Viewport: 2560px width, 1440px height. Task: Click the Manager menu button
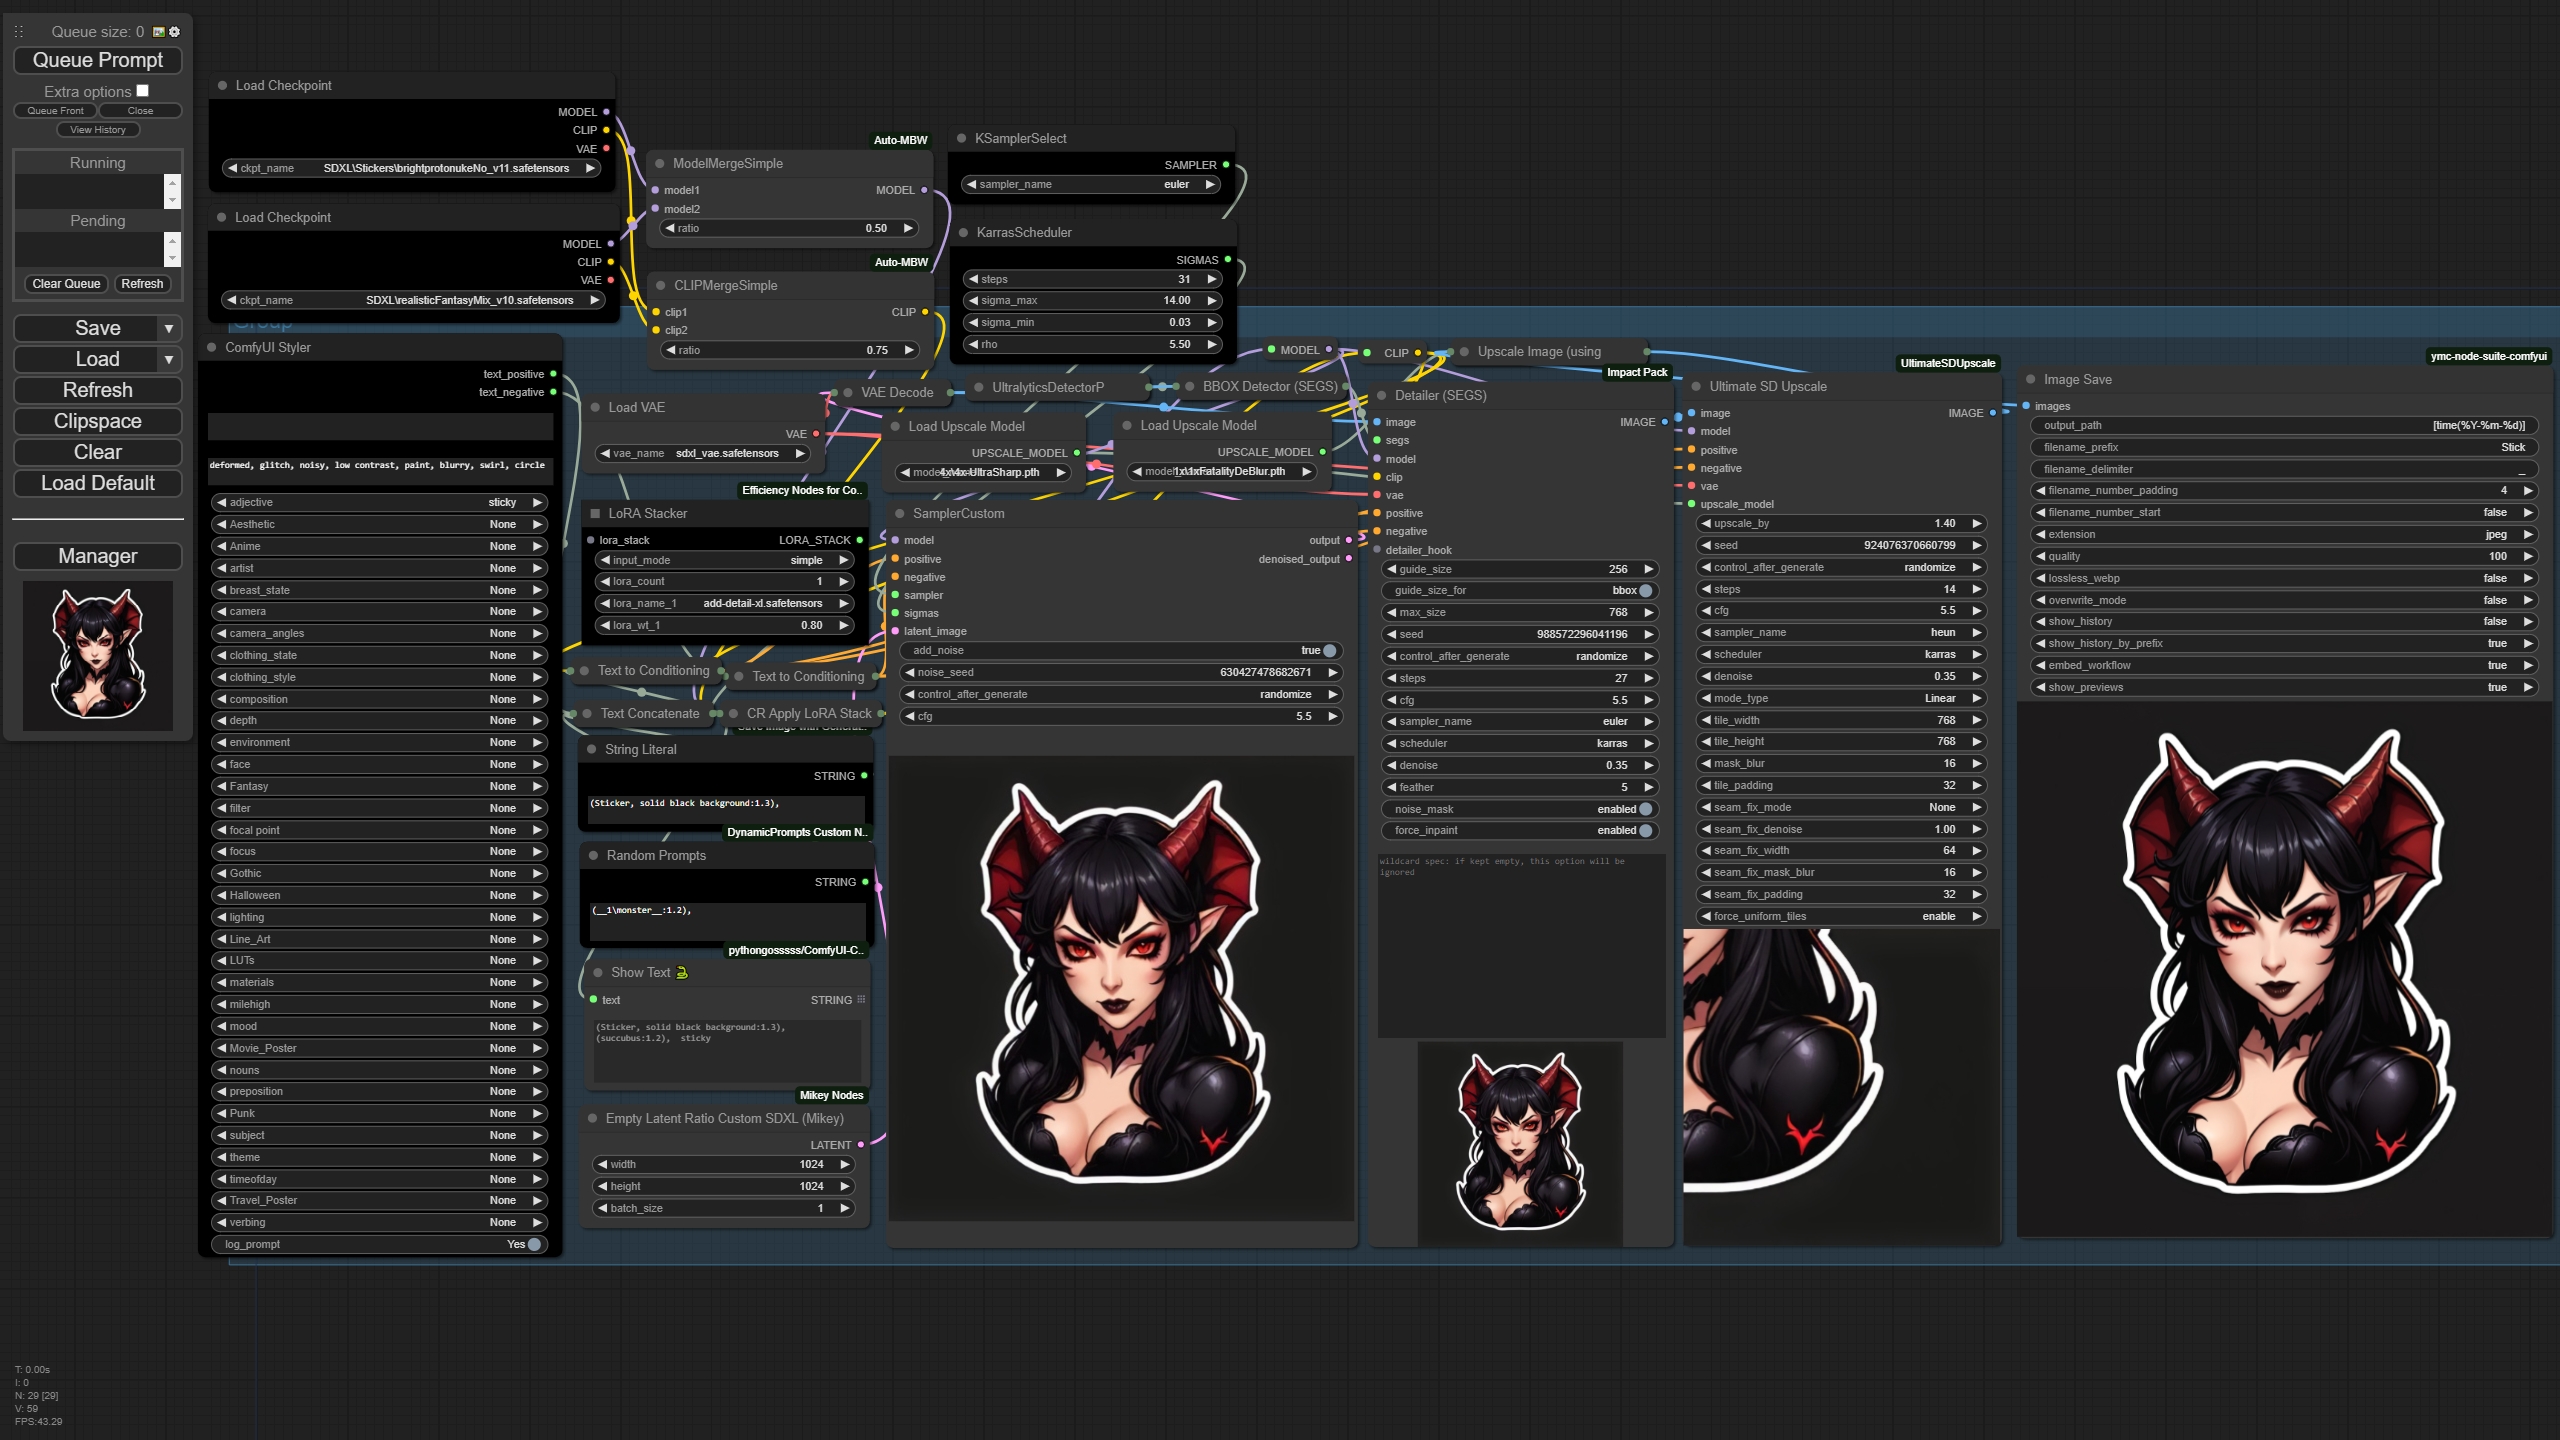98,556
